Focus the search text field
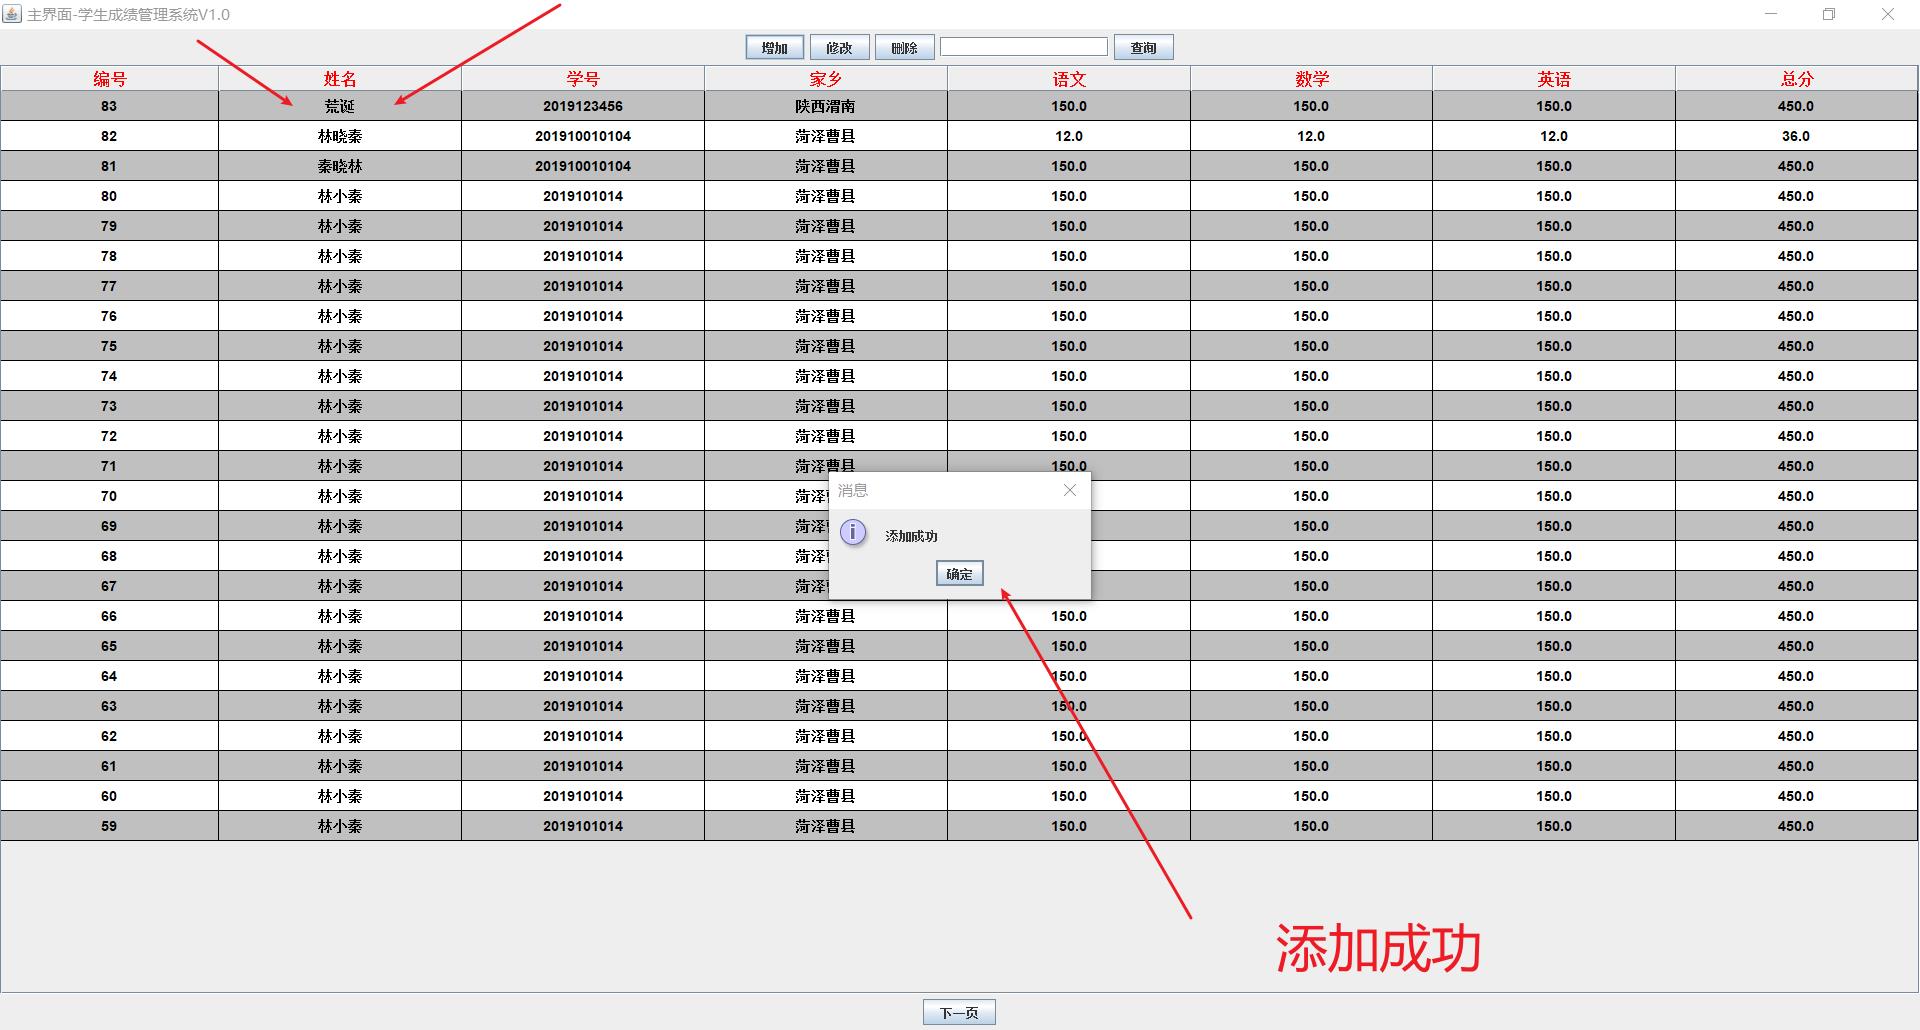 click(x=1024, y=47)
